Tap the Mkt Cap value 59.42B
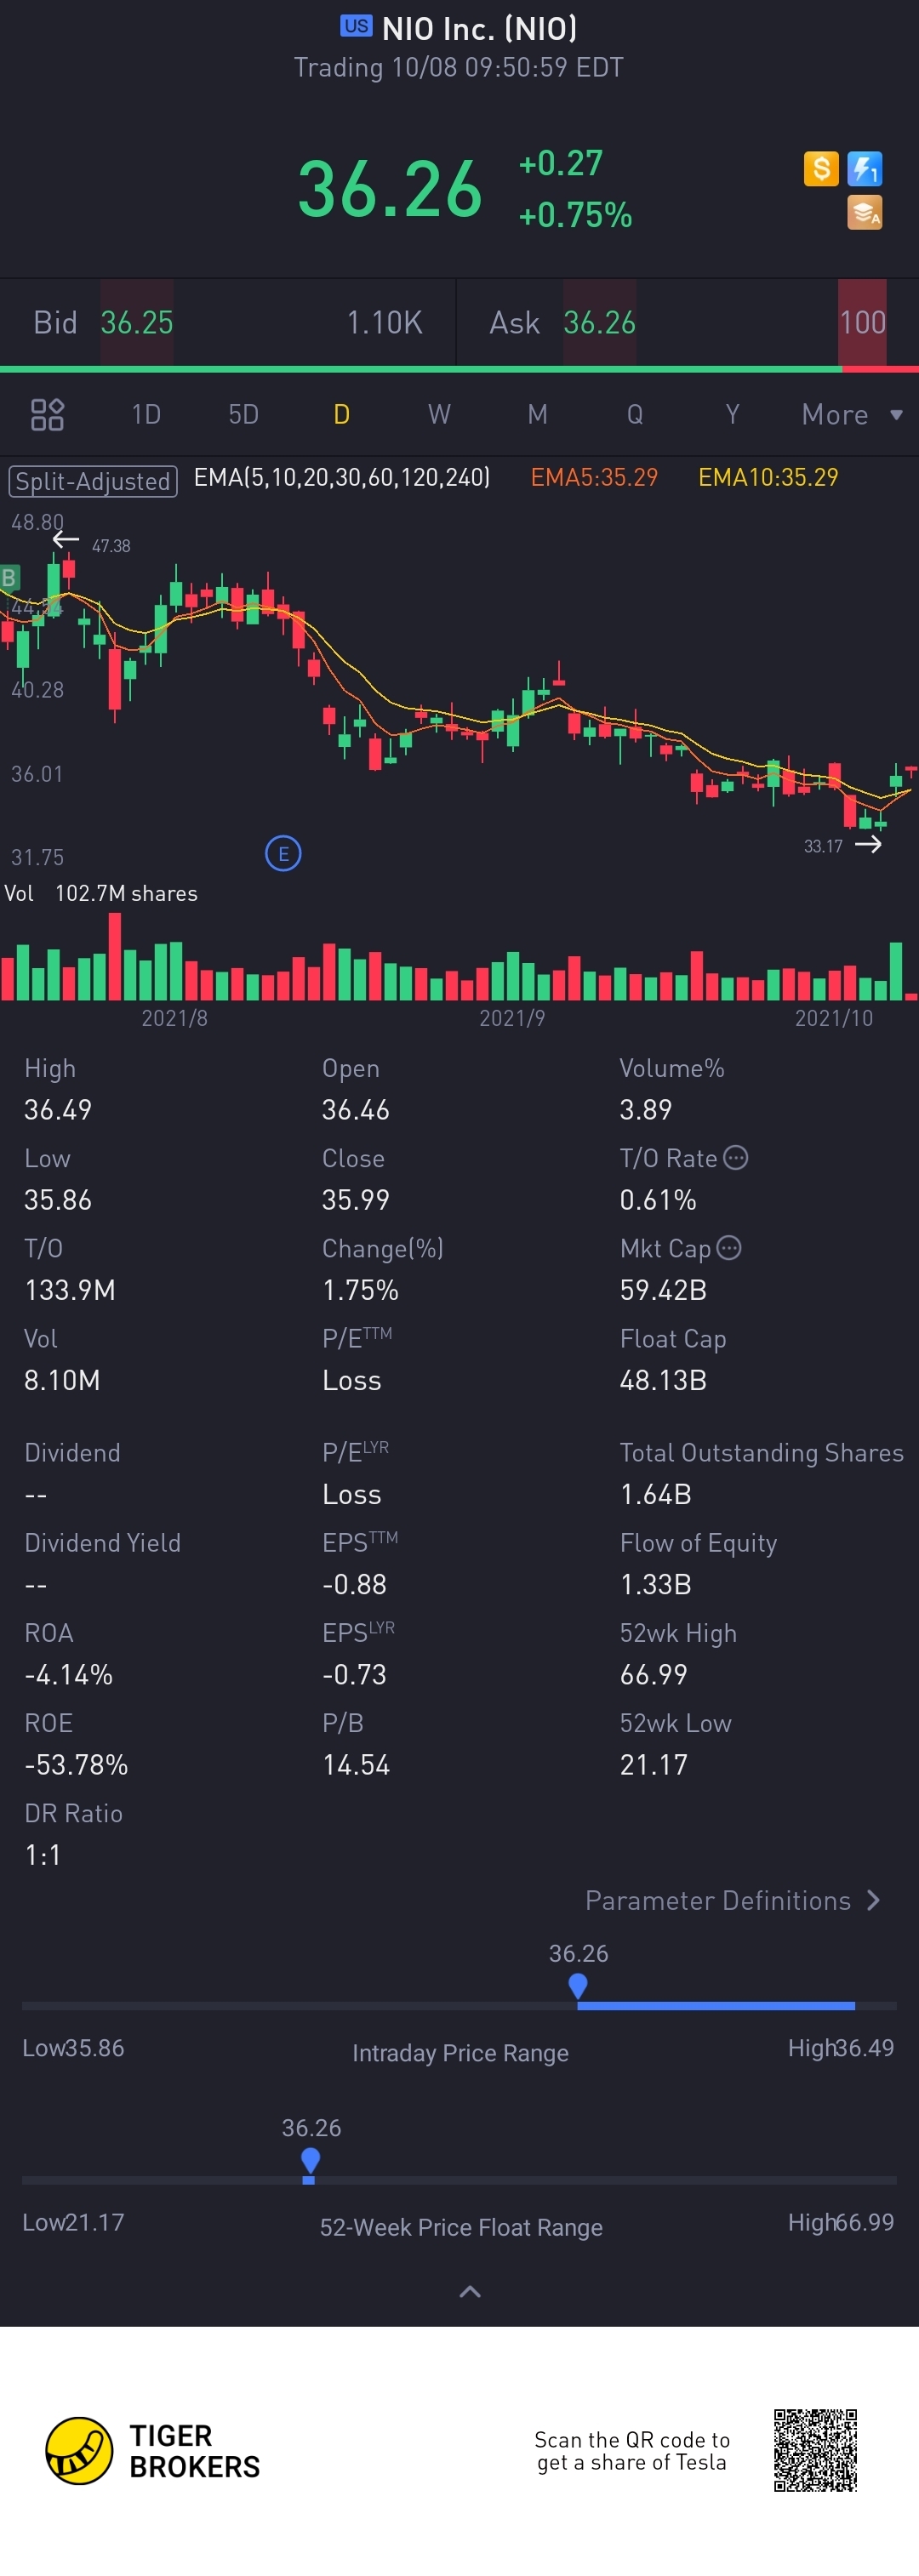Viewport: 919px width, 2576px height. coord(663,1290)
